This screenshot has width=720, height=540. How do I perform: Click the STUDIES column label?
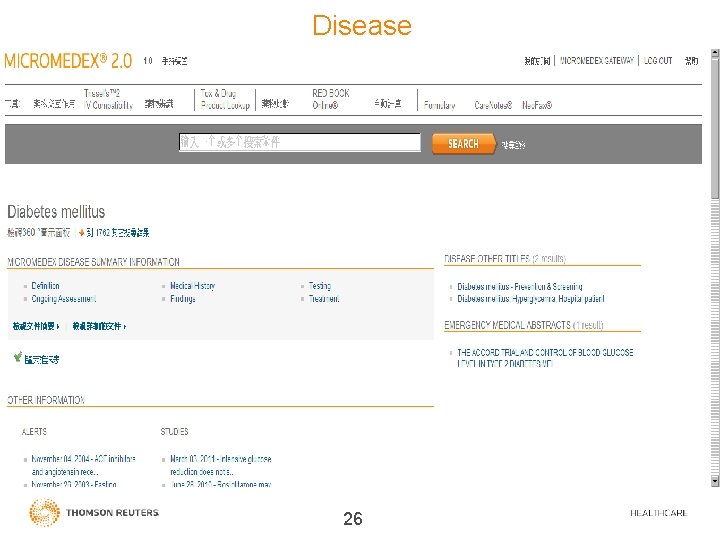pyautogui.click(x=174, y=432)
